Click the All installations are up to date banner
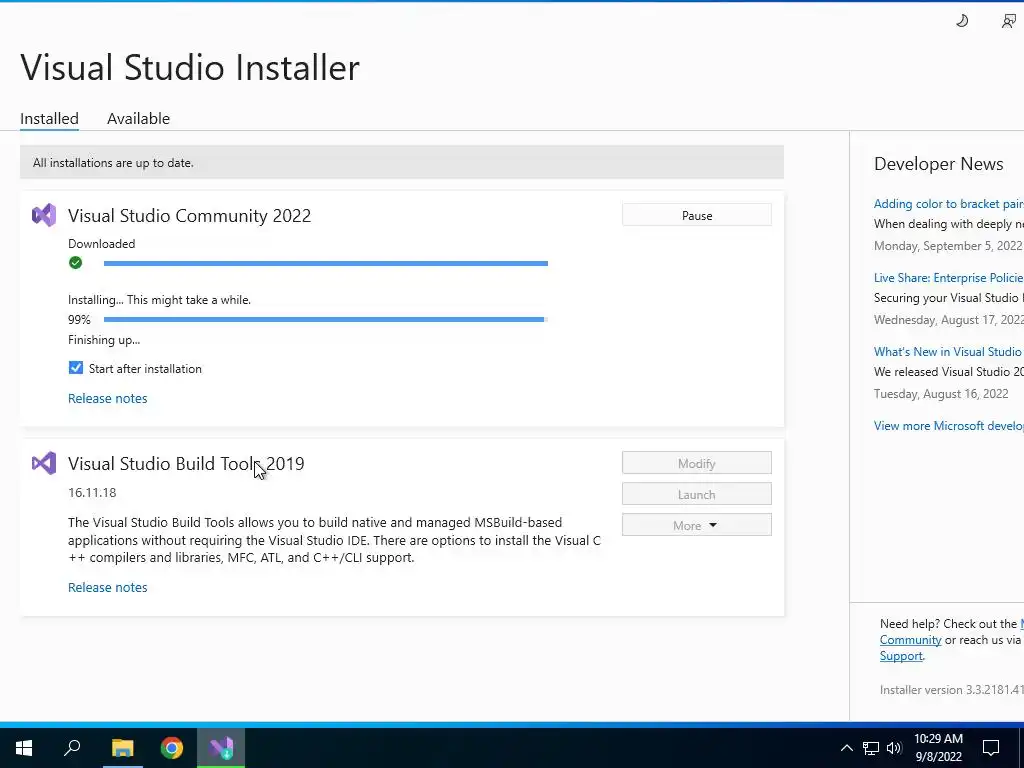 [x=402, y=163]
